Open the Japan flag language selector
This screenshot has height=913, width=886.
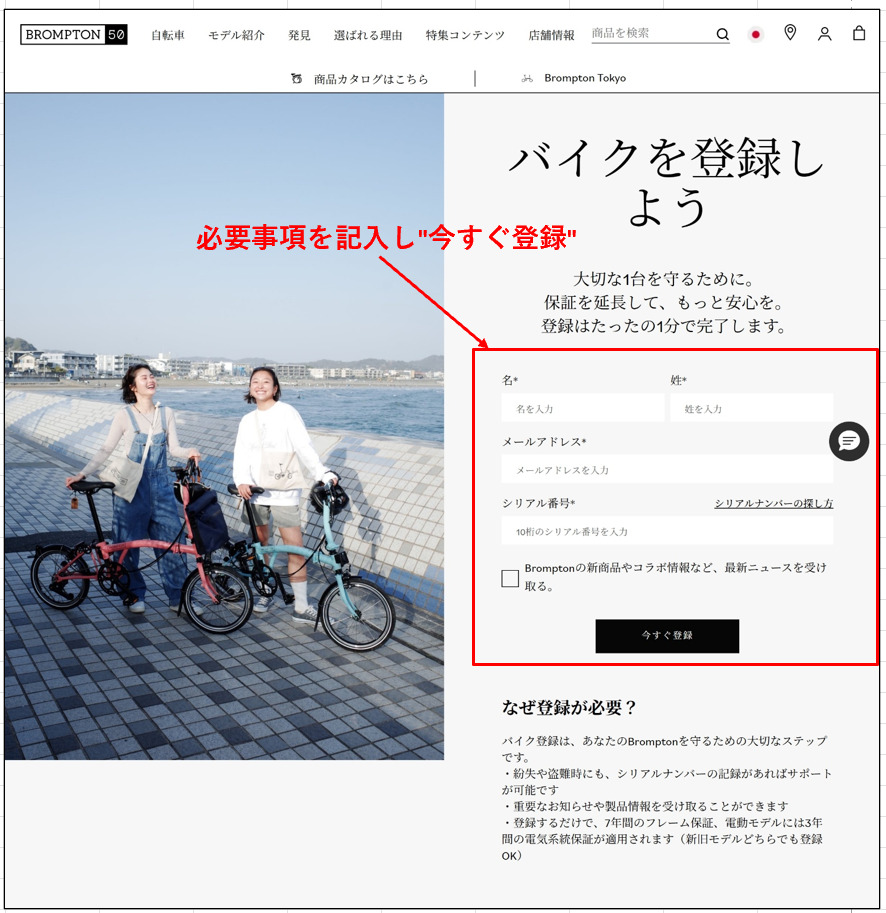point(756,33)
